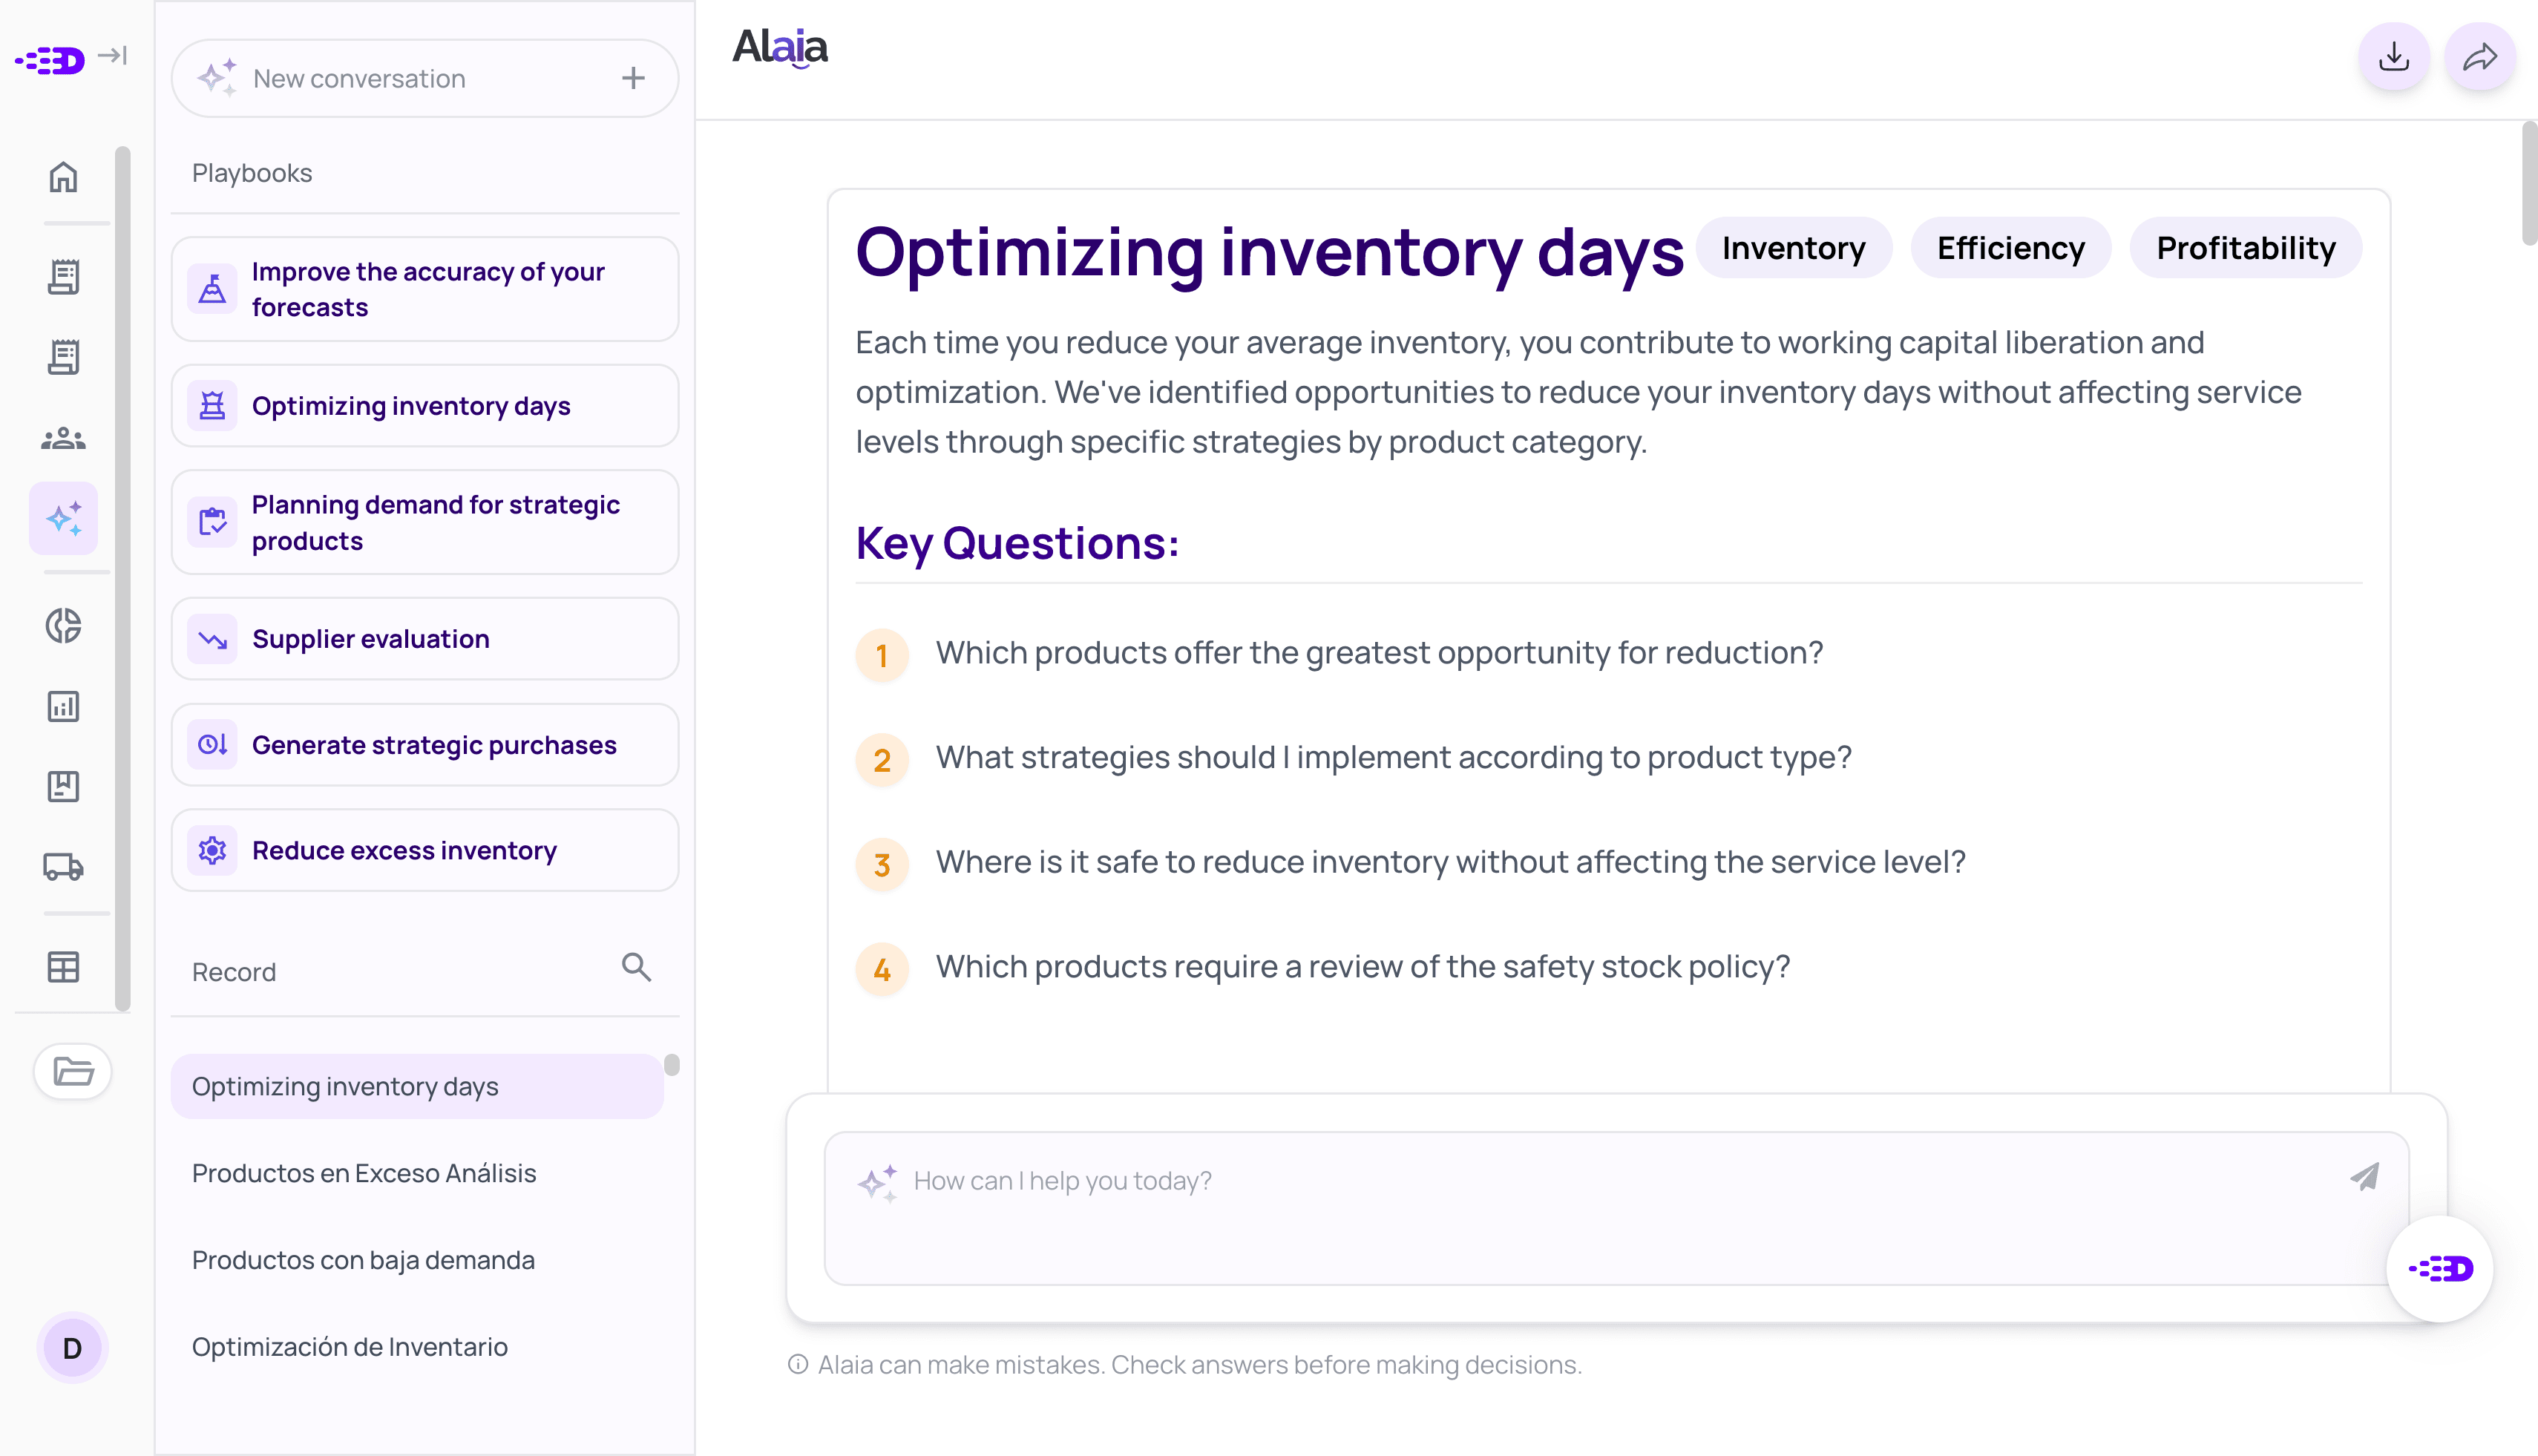Select the Inventory tag on the playbook
This screenshot has height=1456, width=2538.
point(1793,247)
